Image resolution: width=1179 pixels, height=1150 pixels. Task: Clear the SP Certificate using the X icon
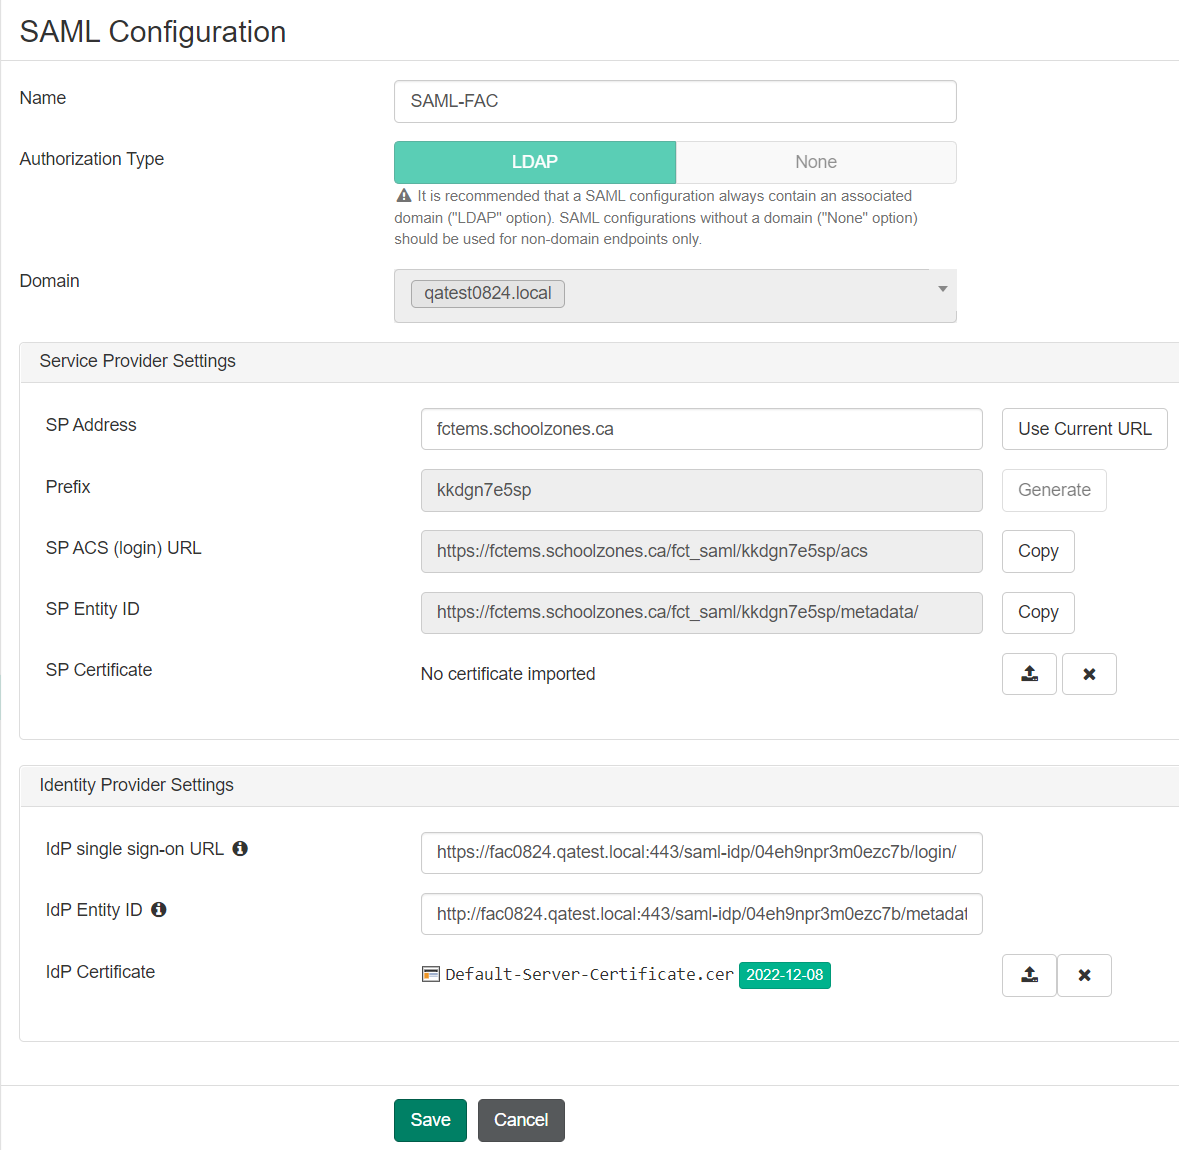click(1089, 674)
